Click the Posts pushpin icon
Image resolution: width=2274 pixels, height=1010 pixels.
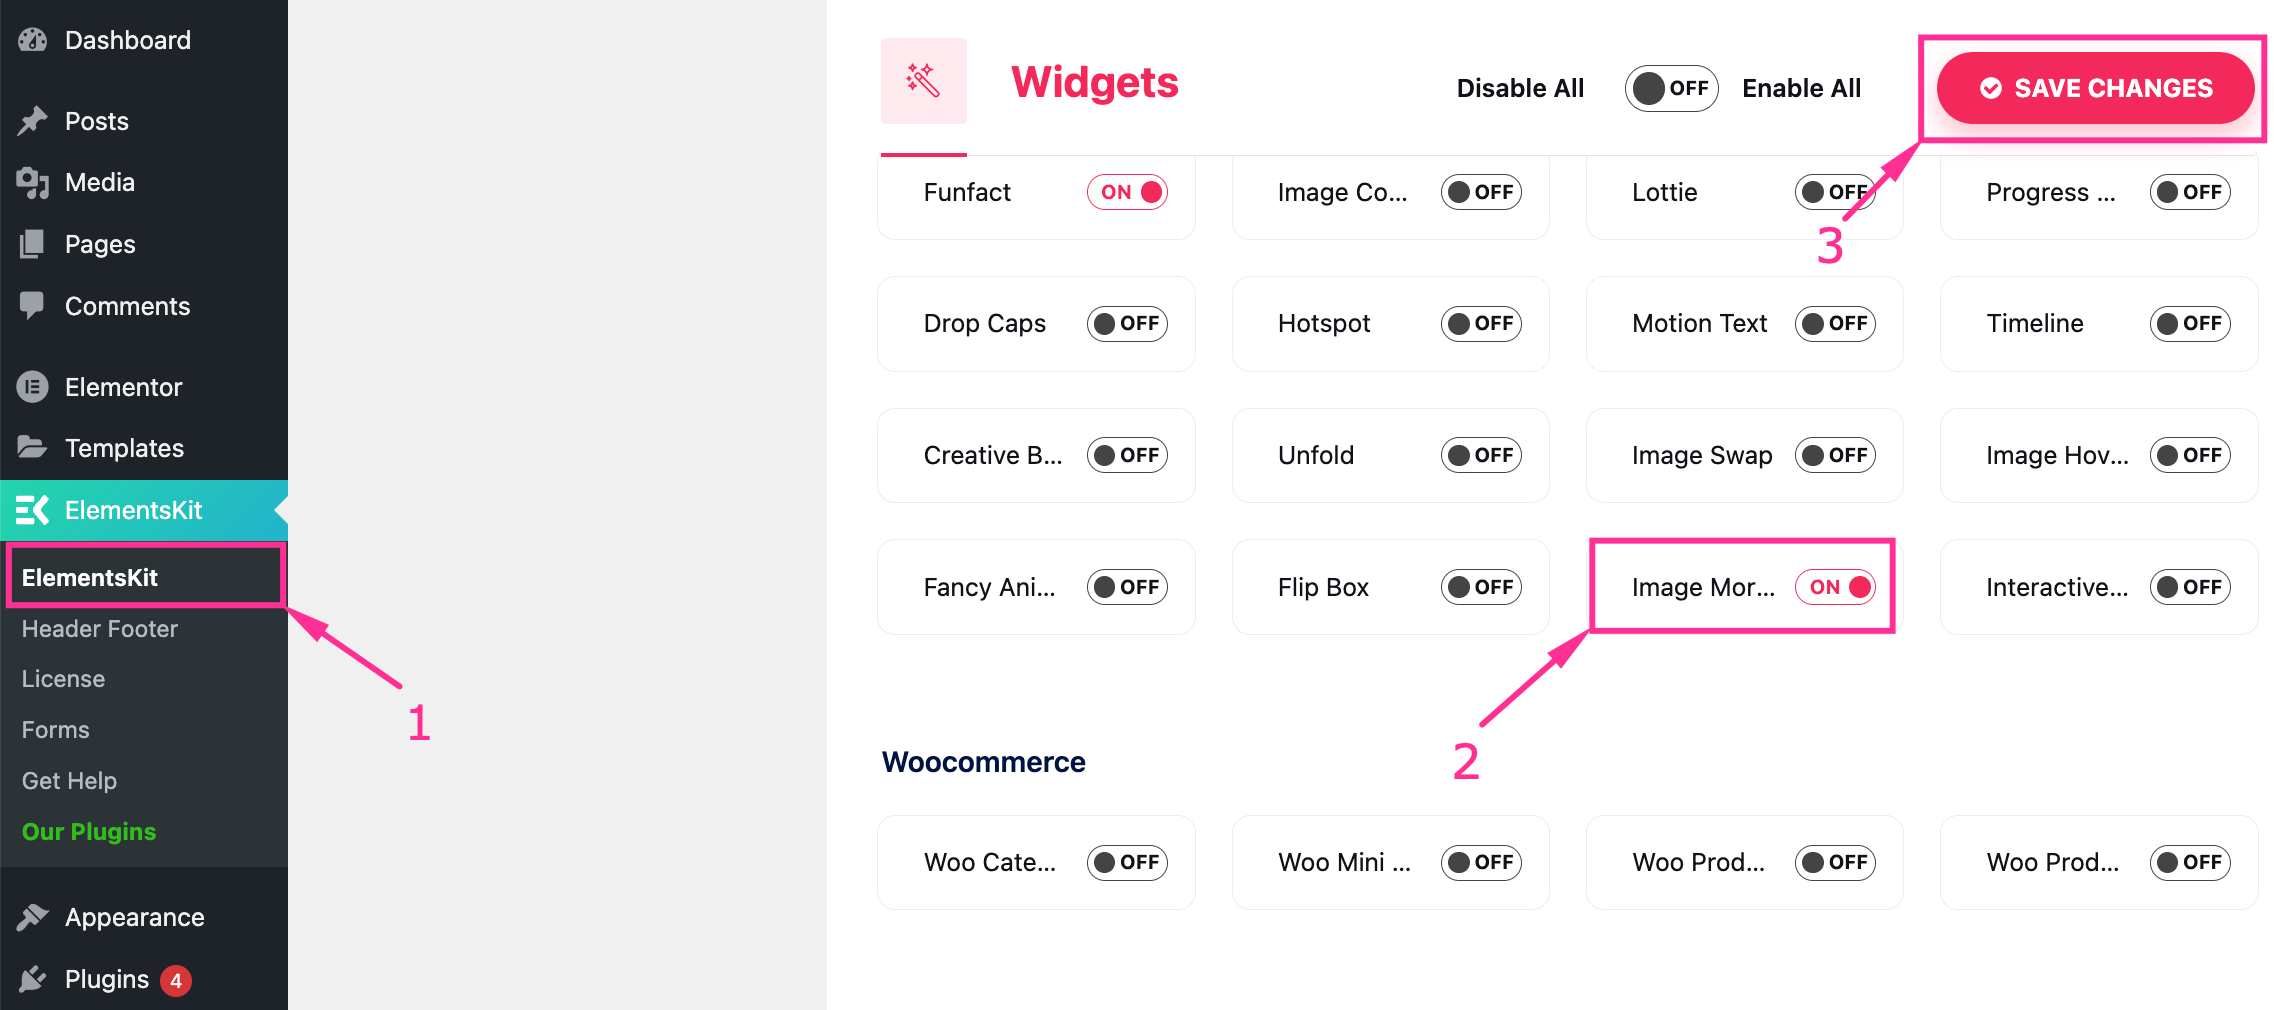[x=32, y=121]
